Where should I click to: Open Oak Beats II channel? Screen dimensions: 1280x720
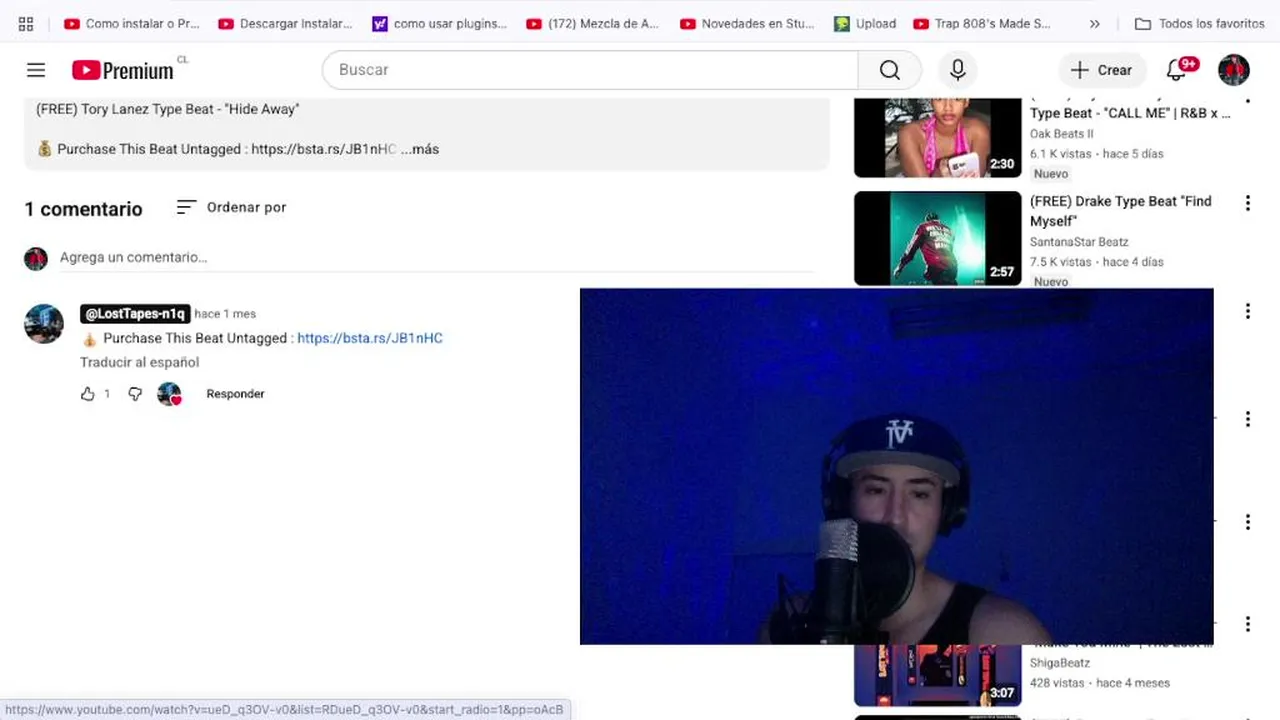tap(1061, 134)
